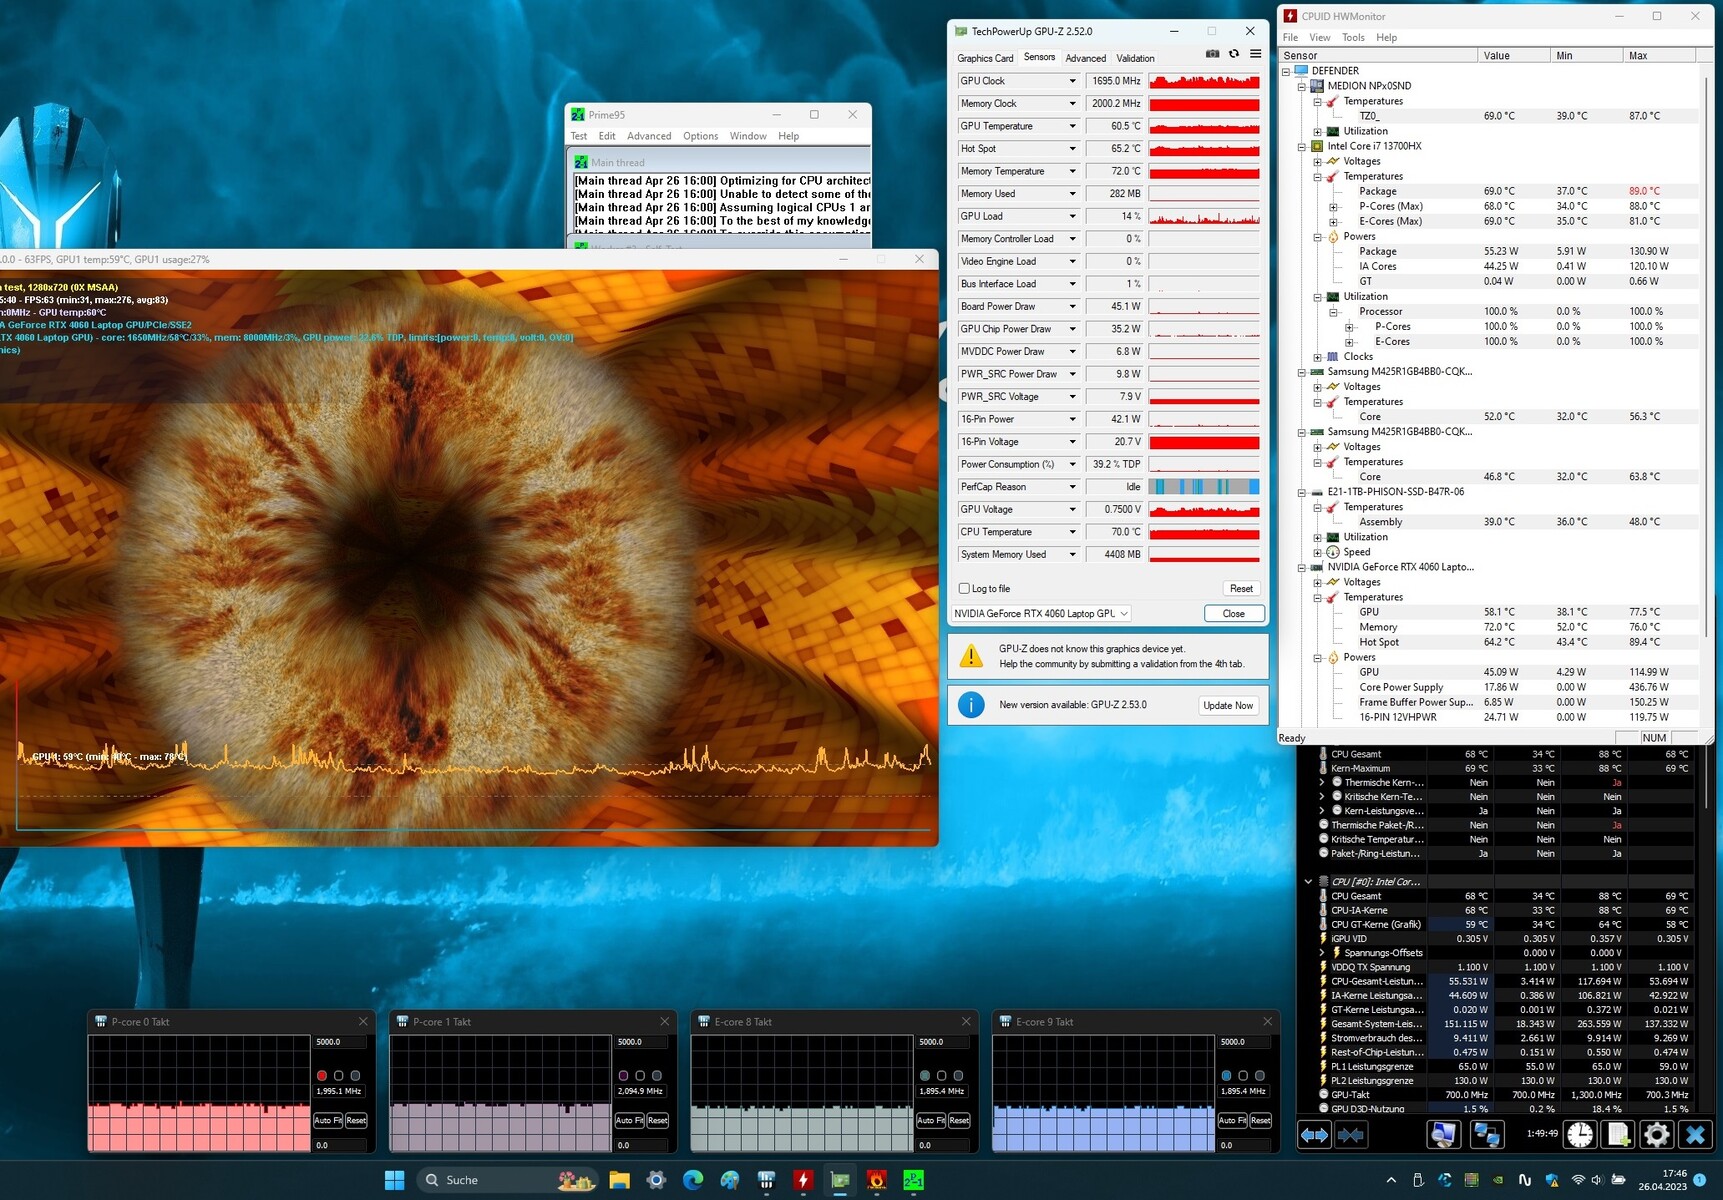Image resolution: width=1723 pixels, height=1200 pixels.
Task: Open GPU selector NVIDIA GeForce RTX 4060 dropdown
Action: click(1041, 613)
